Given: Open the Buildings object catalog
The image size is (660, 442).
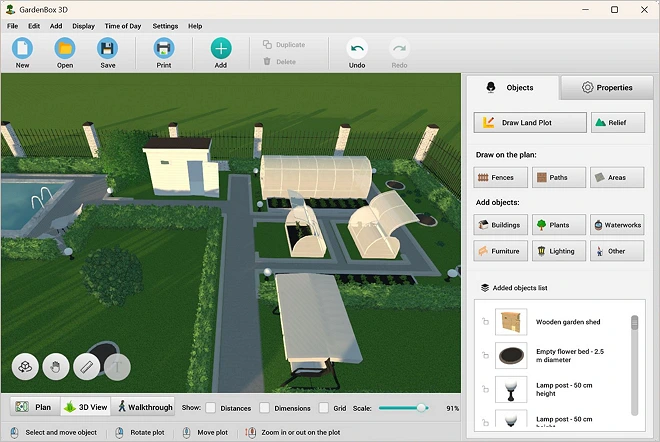Looking at the screenshot, I should coord(500,225).
